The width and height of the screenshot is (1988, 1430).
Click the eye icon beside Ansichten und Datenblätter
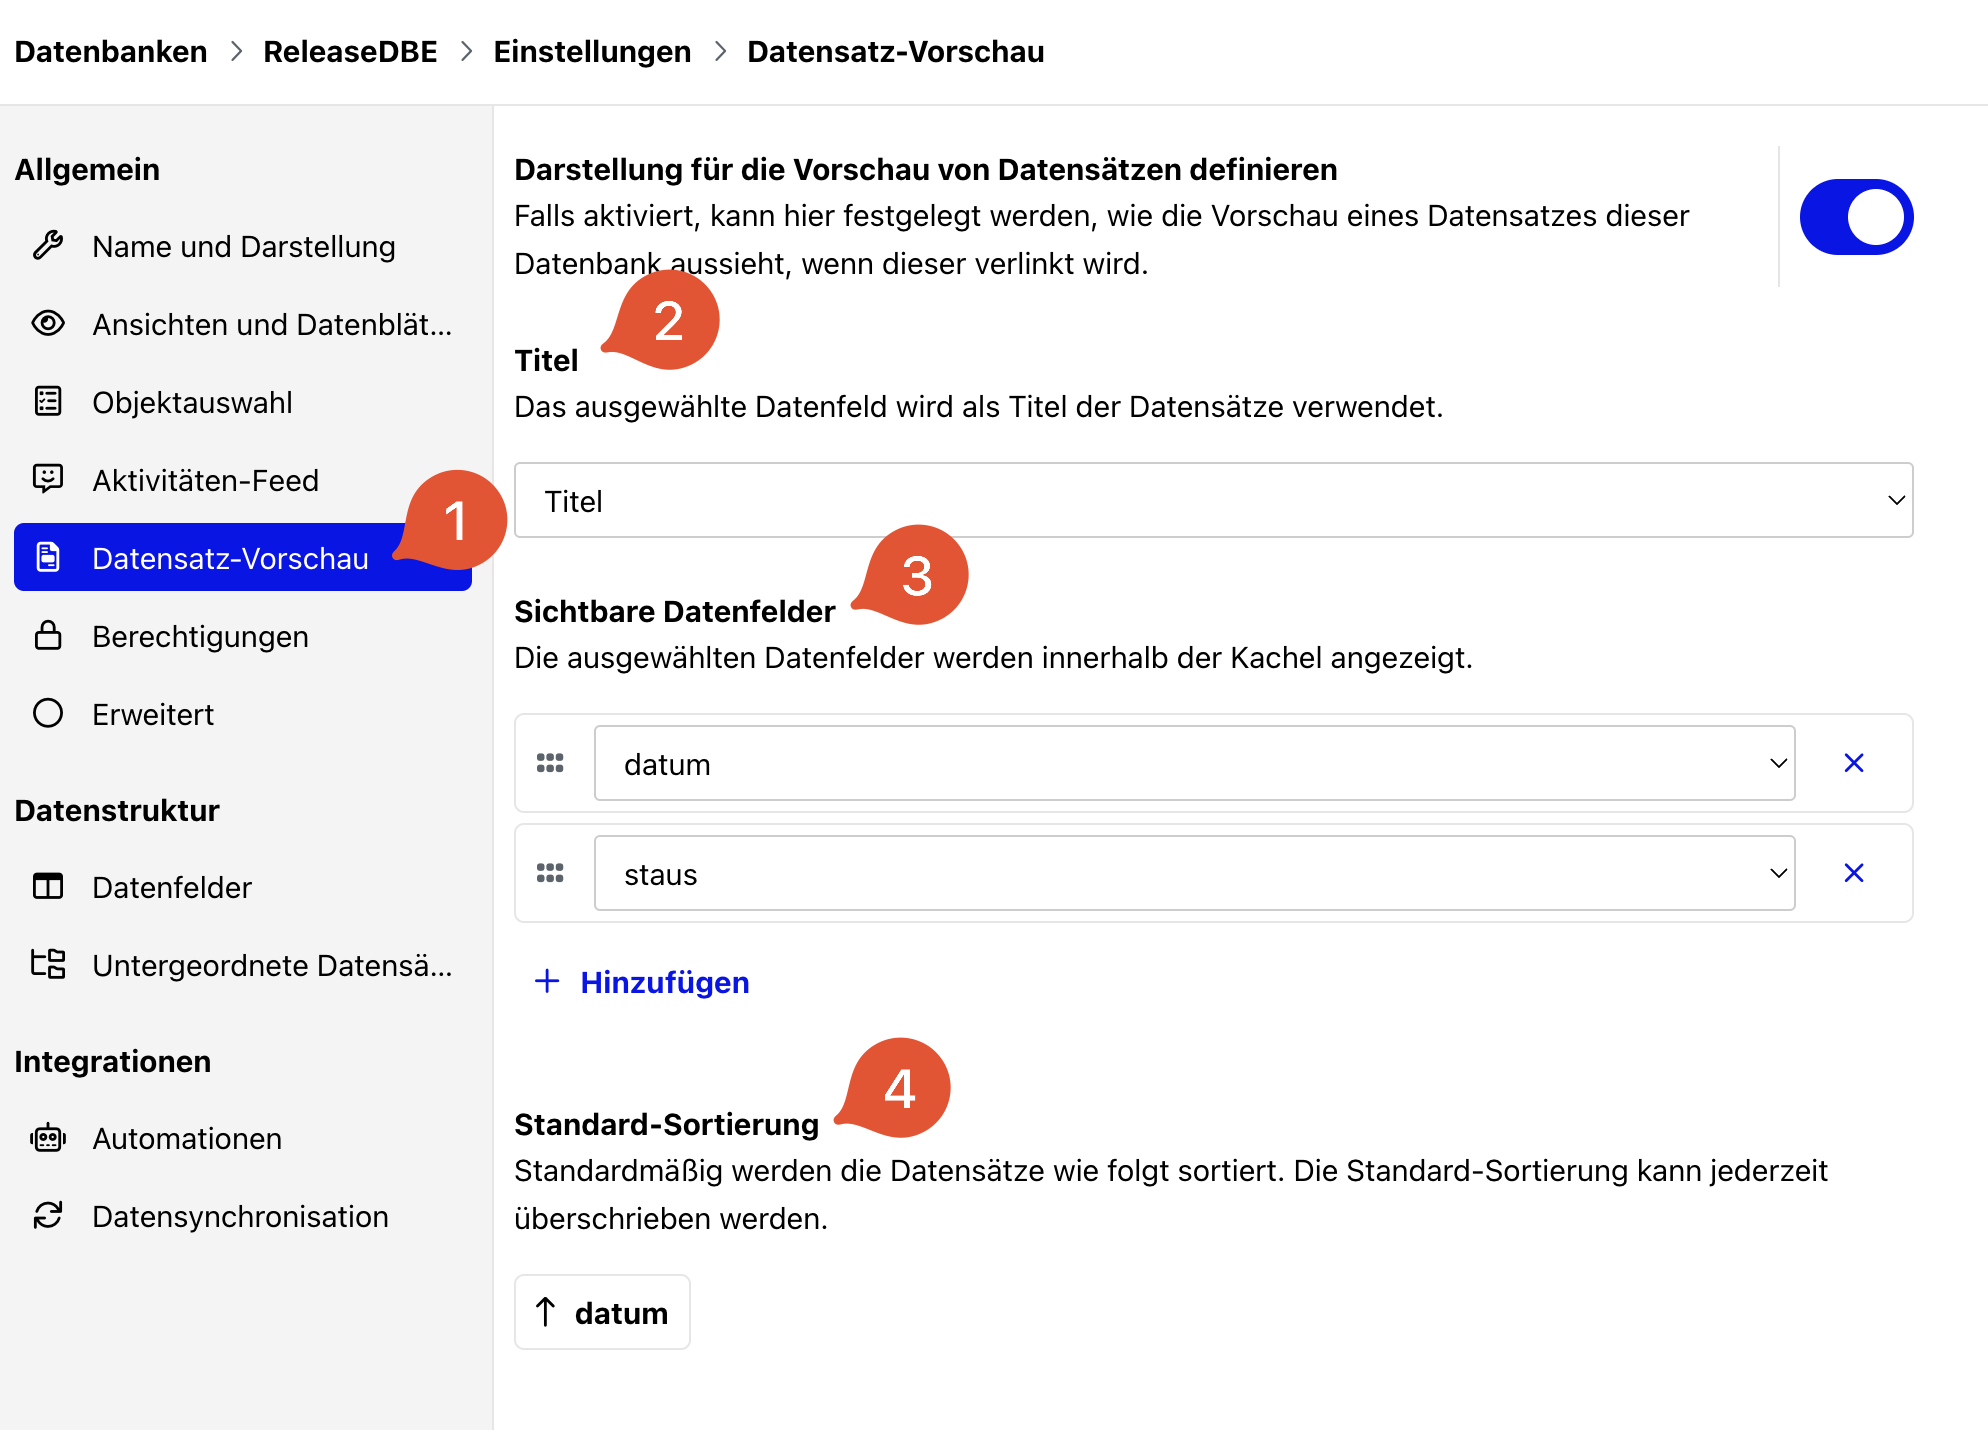pyautogui.click(x=48, y=323)
